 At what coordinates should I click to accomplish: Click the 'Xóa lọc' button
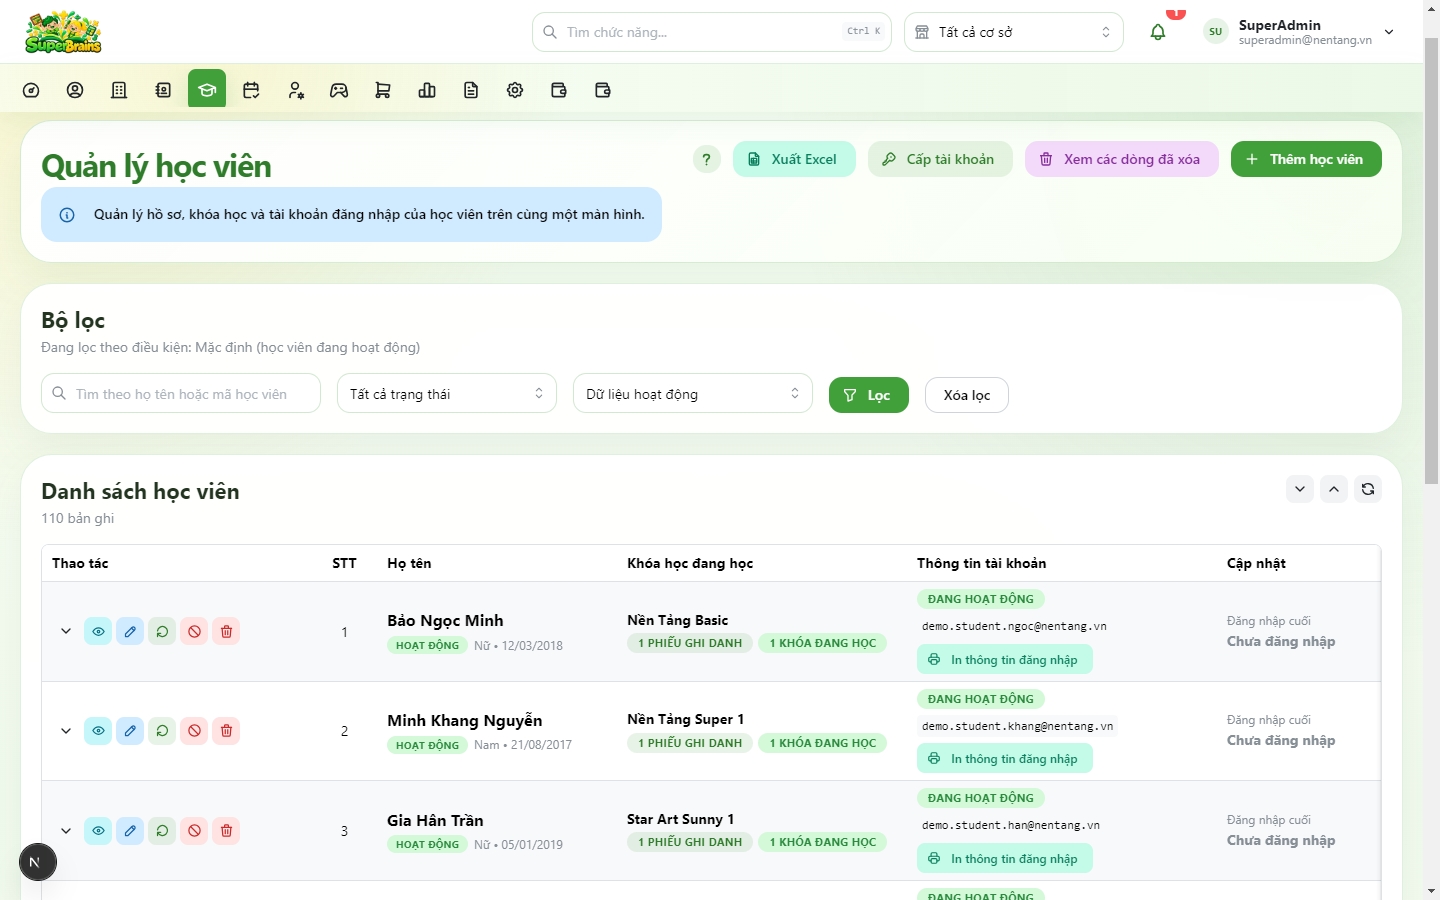[x=967, y=395]
